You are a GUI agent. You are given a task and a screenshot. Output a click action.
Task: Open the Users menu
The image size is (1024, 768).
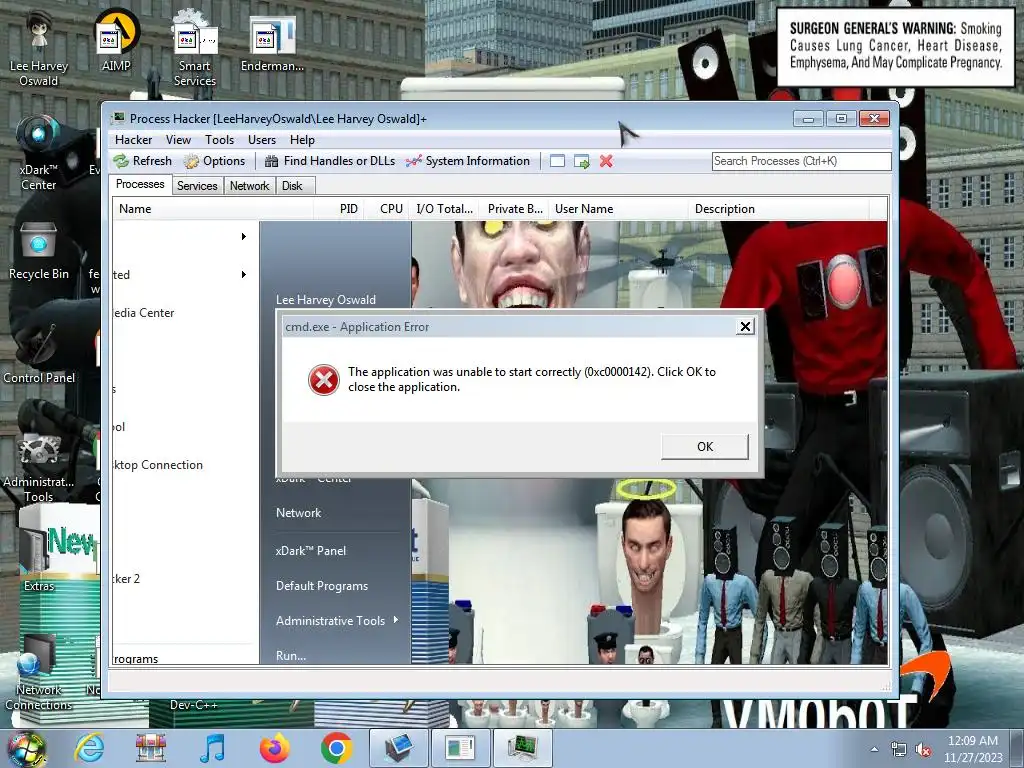pos(262,140)
